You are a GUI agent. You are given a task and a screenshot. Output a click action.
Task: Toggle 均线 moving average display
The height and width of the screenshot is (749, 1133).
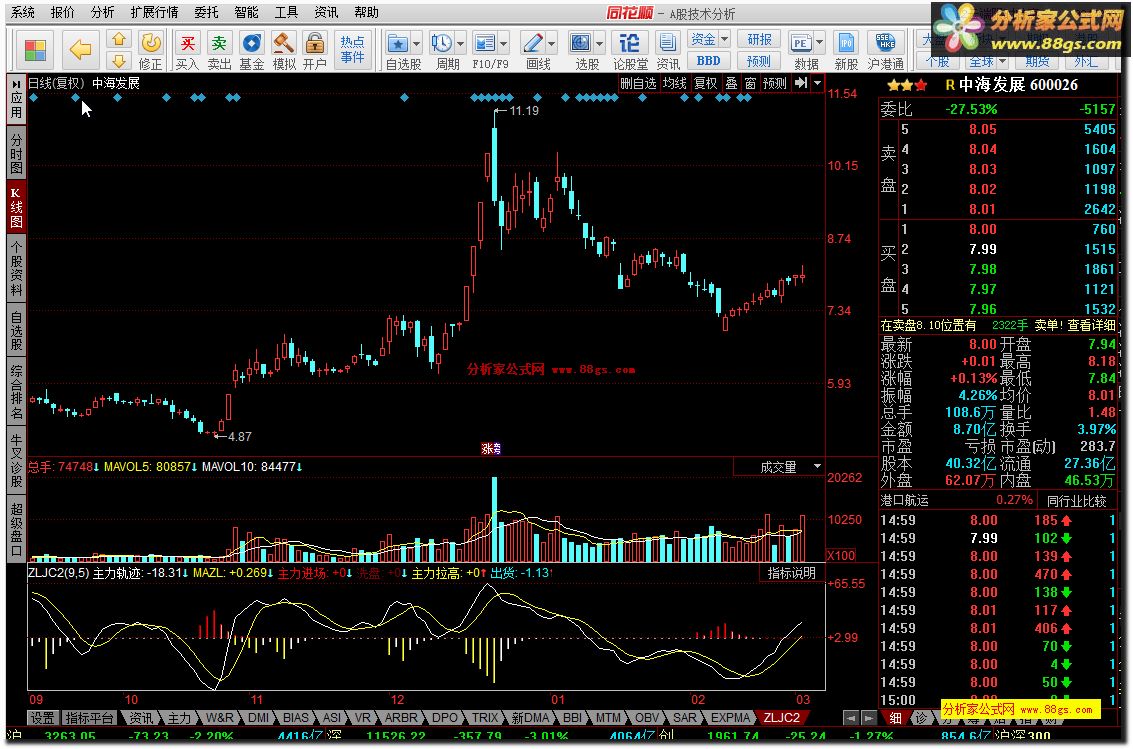click(x=674, y=84)
